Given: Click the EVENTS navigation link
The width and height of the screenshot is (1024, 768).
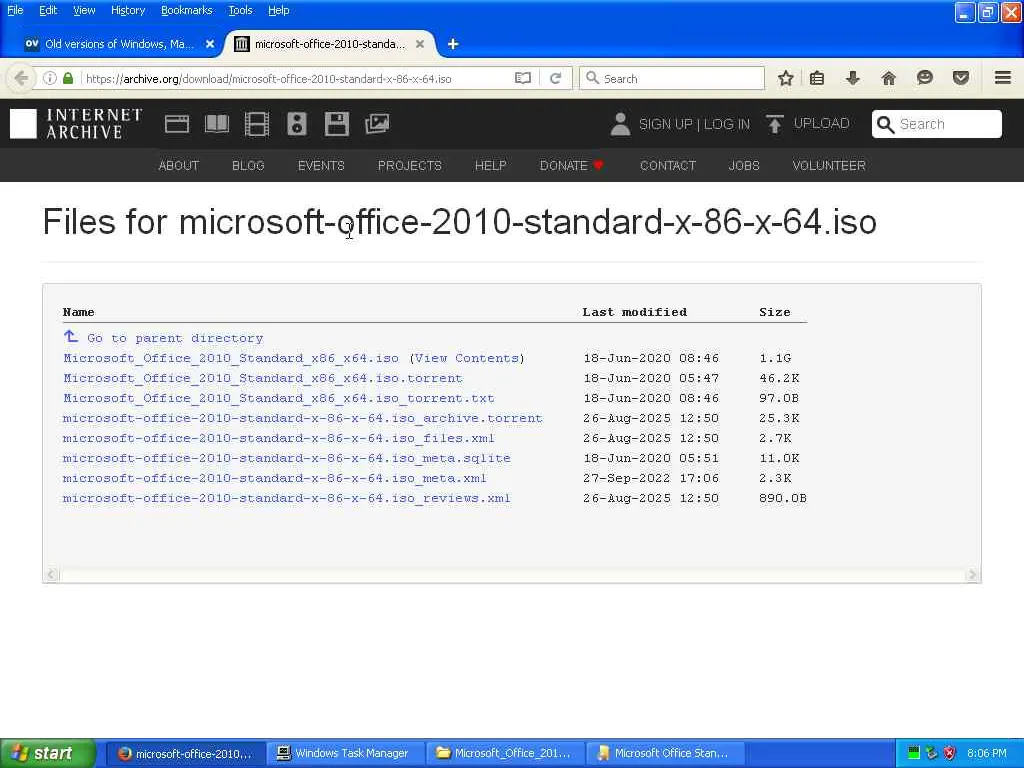Looking at the screenshot, I should [321, 166].
